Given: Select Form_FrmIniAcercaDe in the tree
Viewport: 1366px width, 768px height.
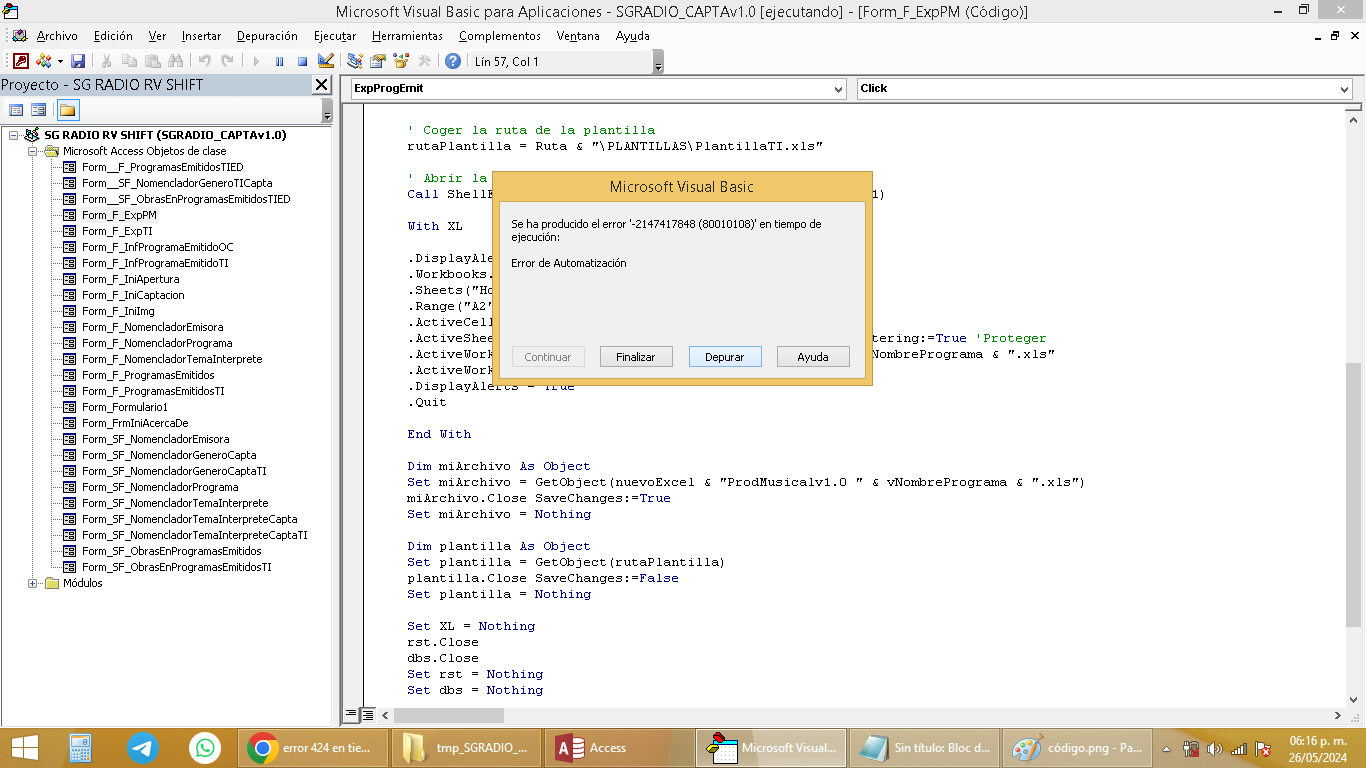Looking at the screenshot, I should 135,423.
